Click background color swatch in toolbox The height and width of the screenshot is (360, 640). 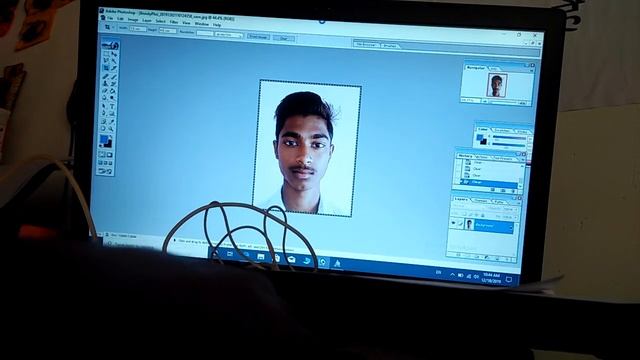pyautogui.click(x=109, y=144)
